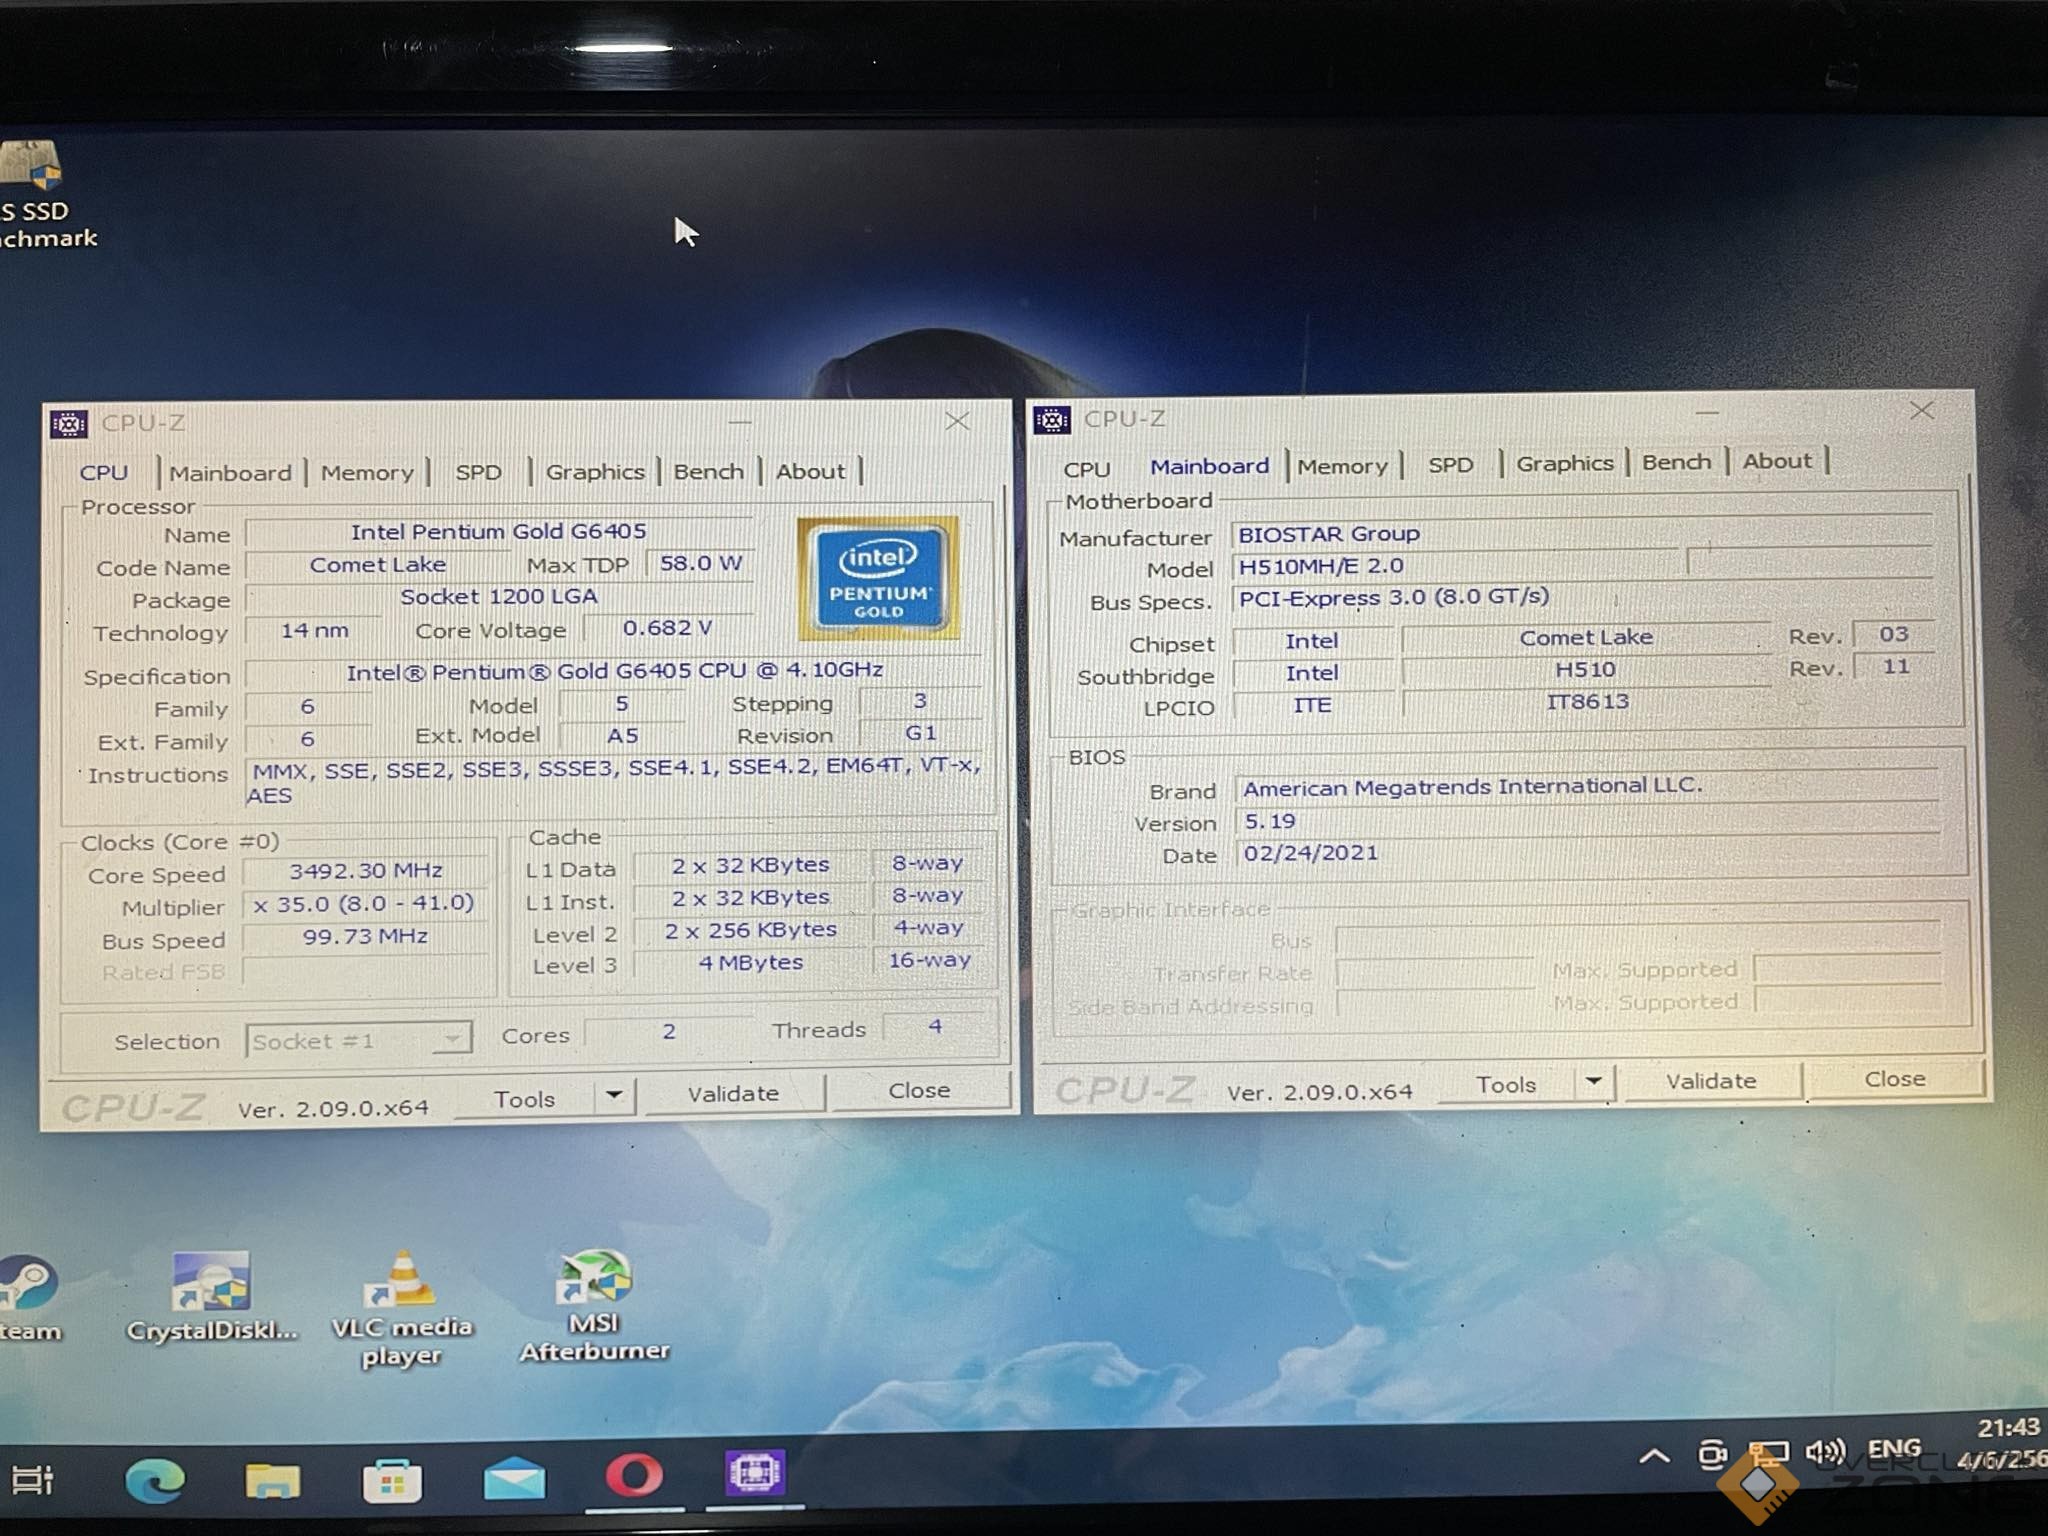Open Tools dropdown arrow in left CPU-Z
This screenshot has width=2048, height=1536.
coord(614,1095)
